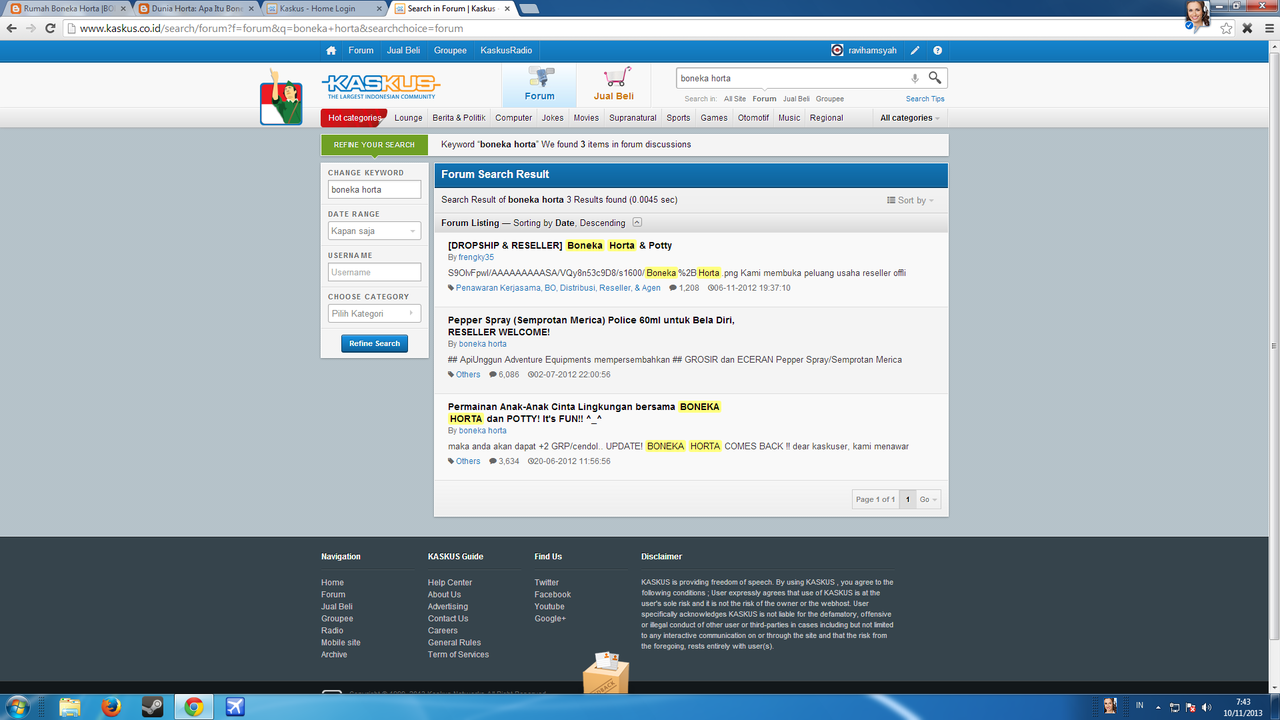This screenshot has height=720, width=1280.
Task: Launch Windows Explorer from the taskbar
Action: coord(70,707)
